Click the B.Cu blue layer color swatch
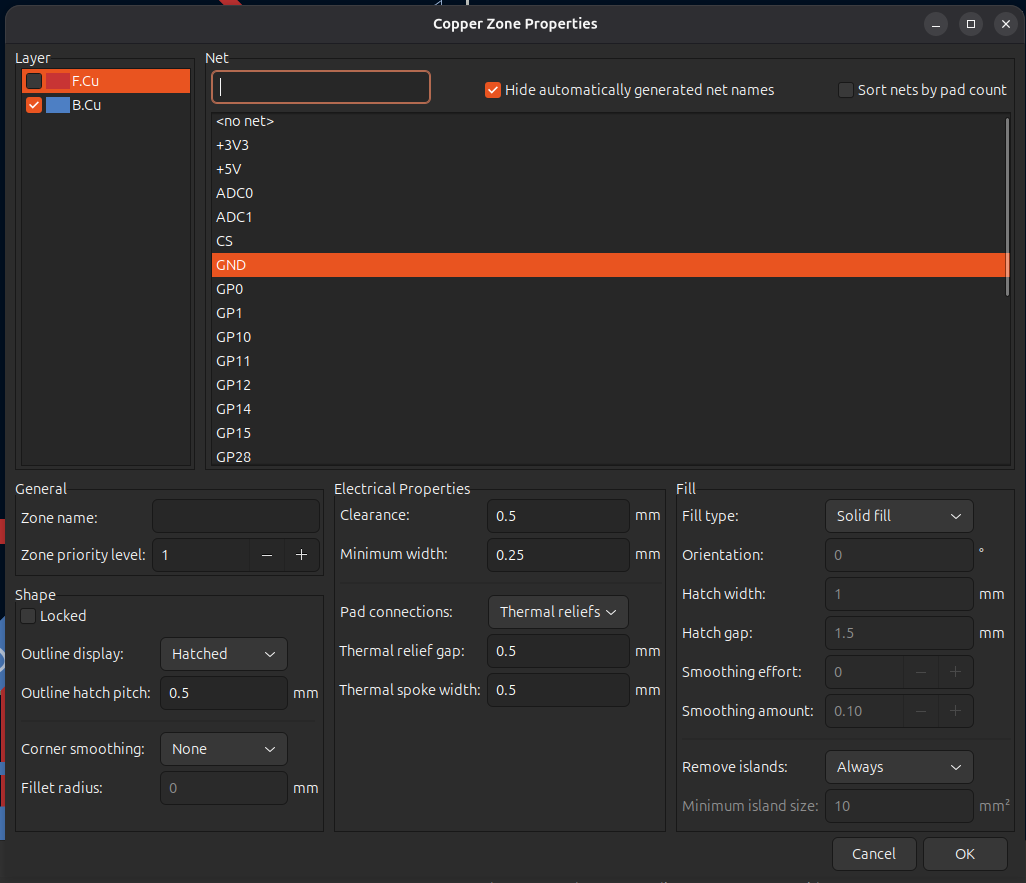1026x883 pixels. [57, 105]
